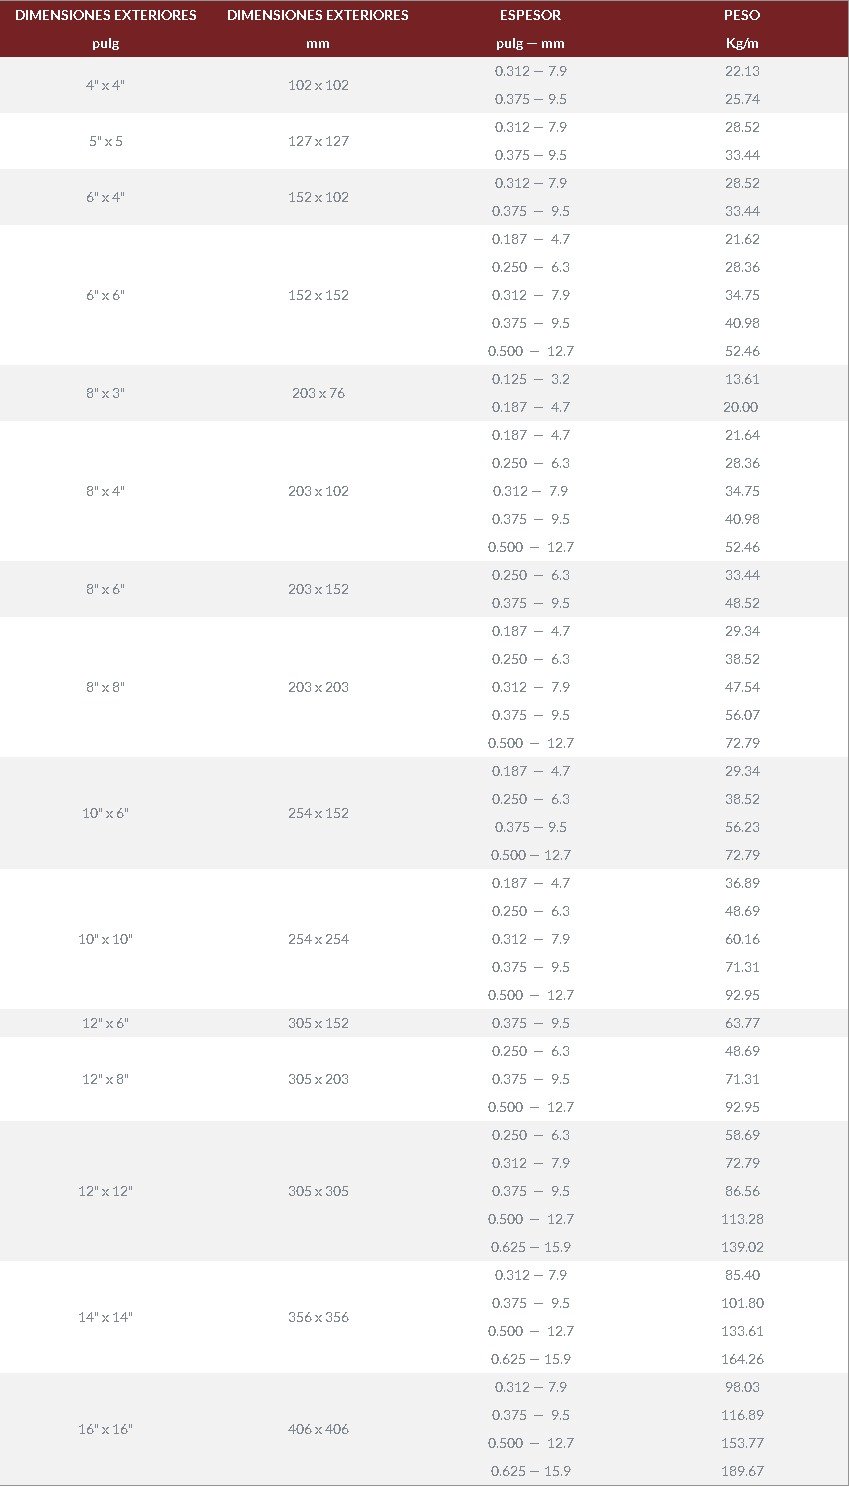Select the 10" x 10" dimension cell
The width and height of the screenshot is (849, 1487).
click(105, 939)
